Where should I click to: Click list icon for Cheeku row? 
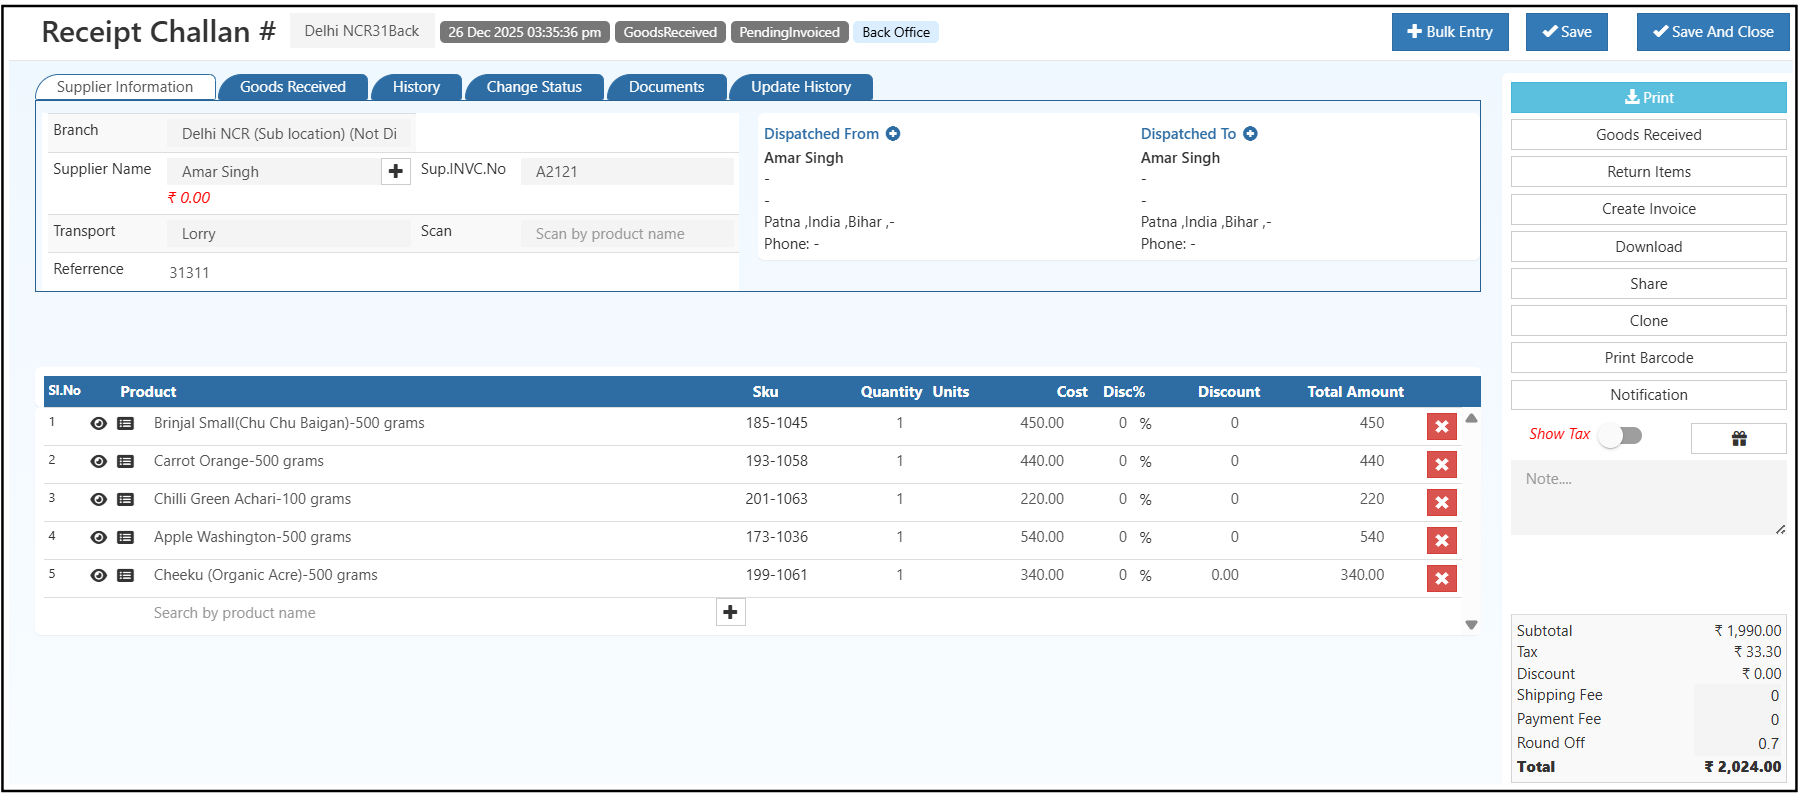click(x=125, y=576)
